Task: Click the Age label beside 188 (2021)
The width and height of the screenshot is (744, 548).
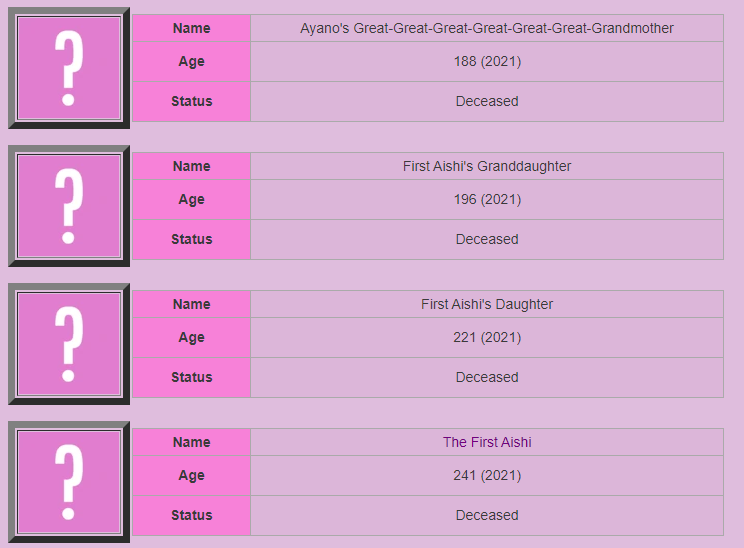Action: coord(192,62)
